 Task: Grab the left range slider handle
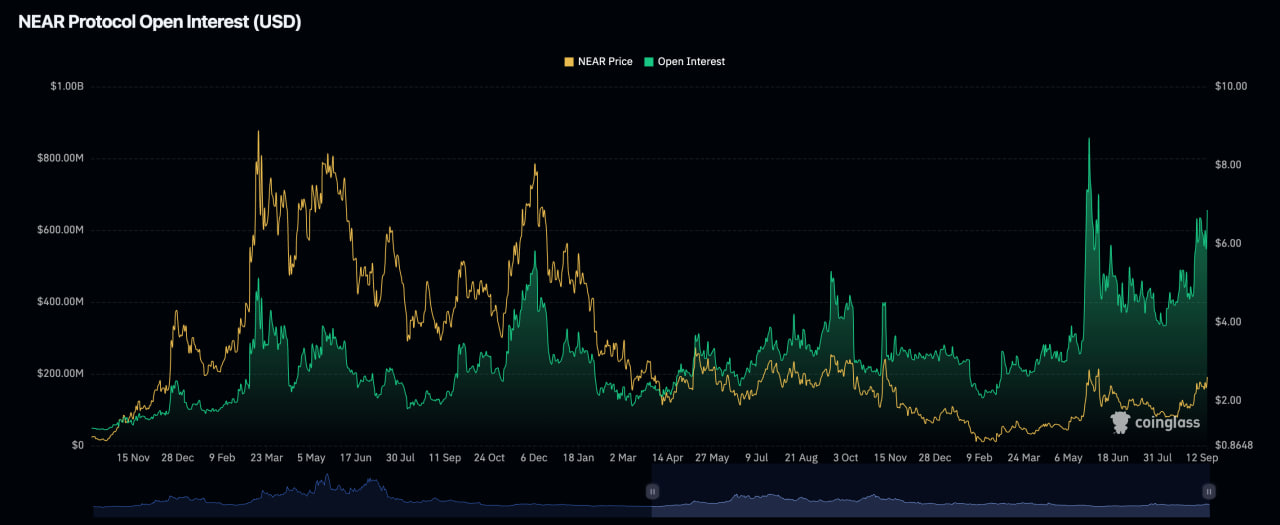pos(652,491)
